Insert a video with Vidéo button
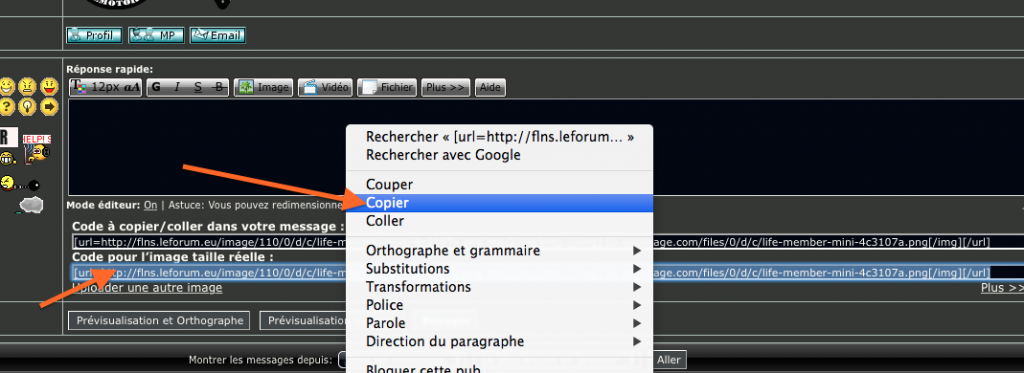Screen dimensions: 1024x373 point(325,87)
